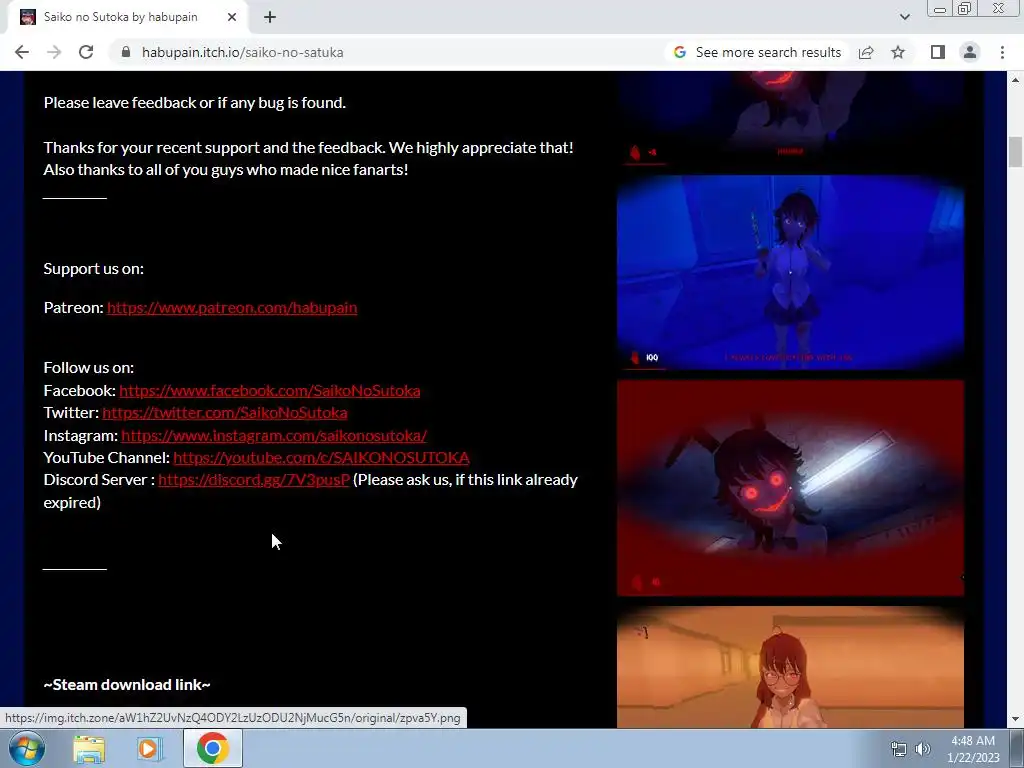1024x768 pixels.
Task: Click the scrollbar down arrow
Action: pos(1015,719)
